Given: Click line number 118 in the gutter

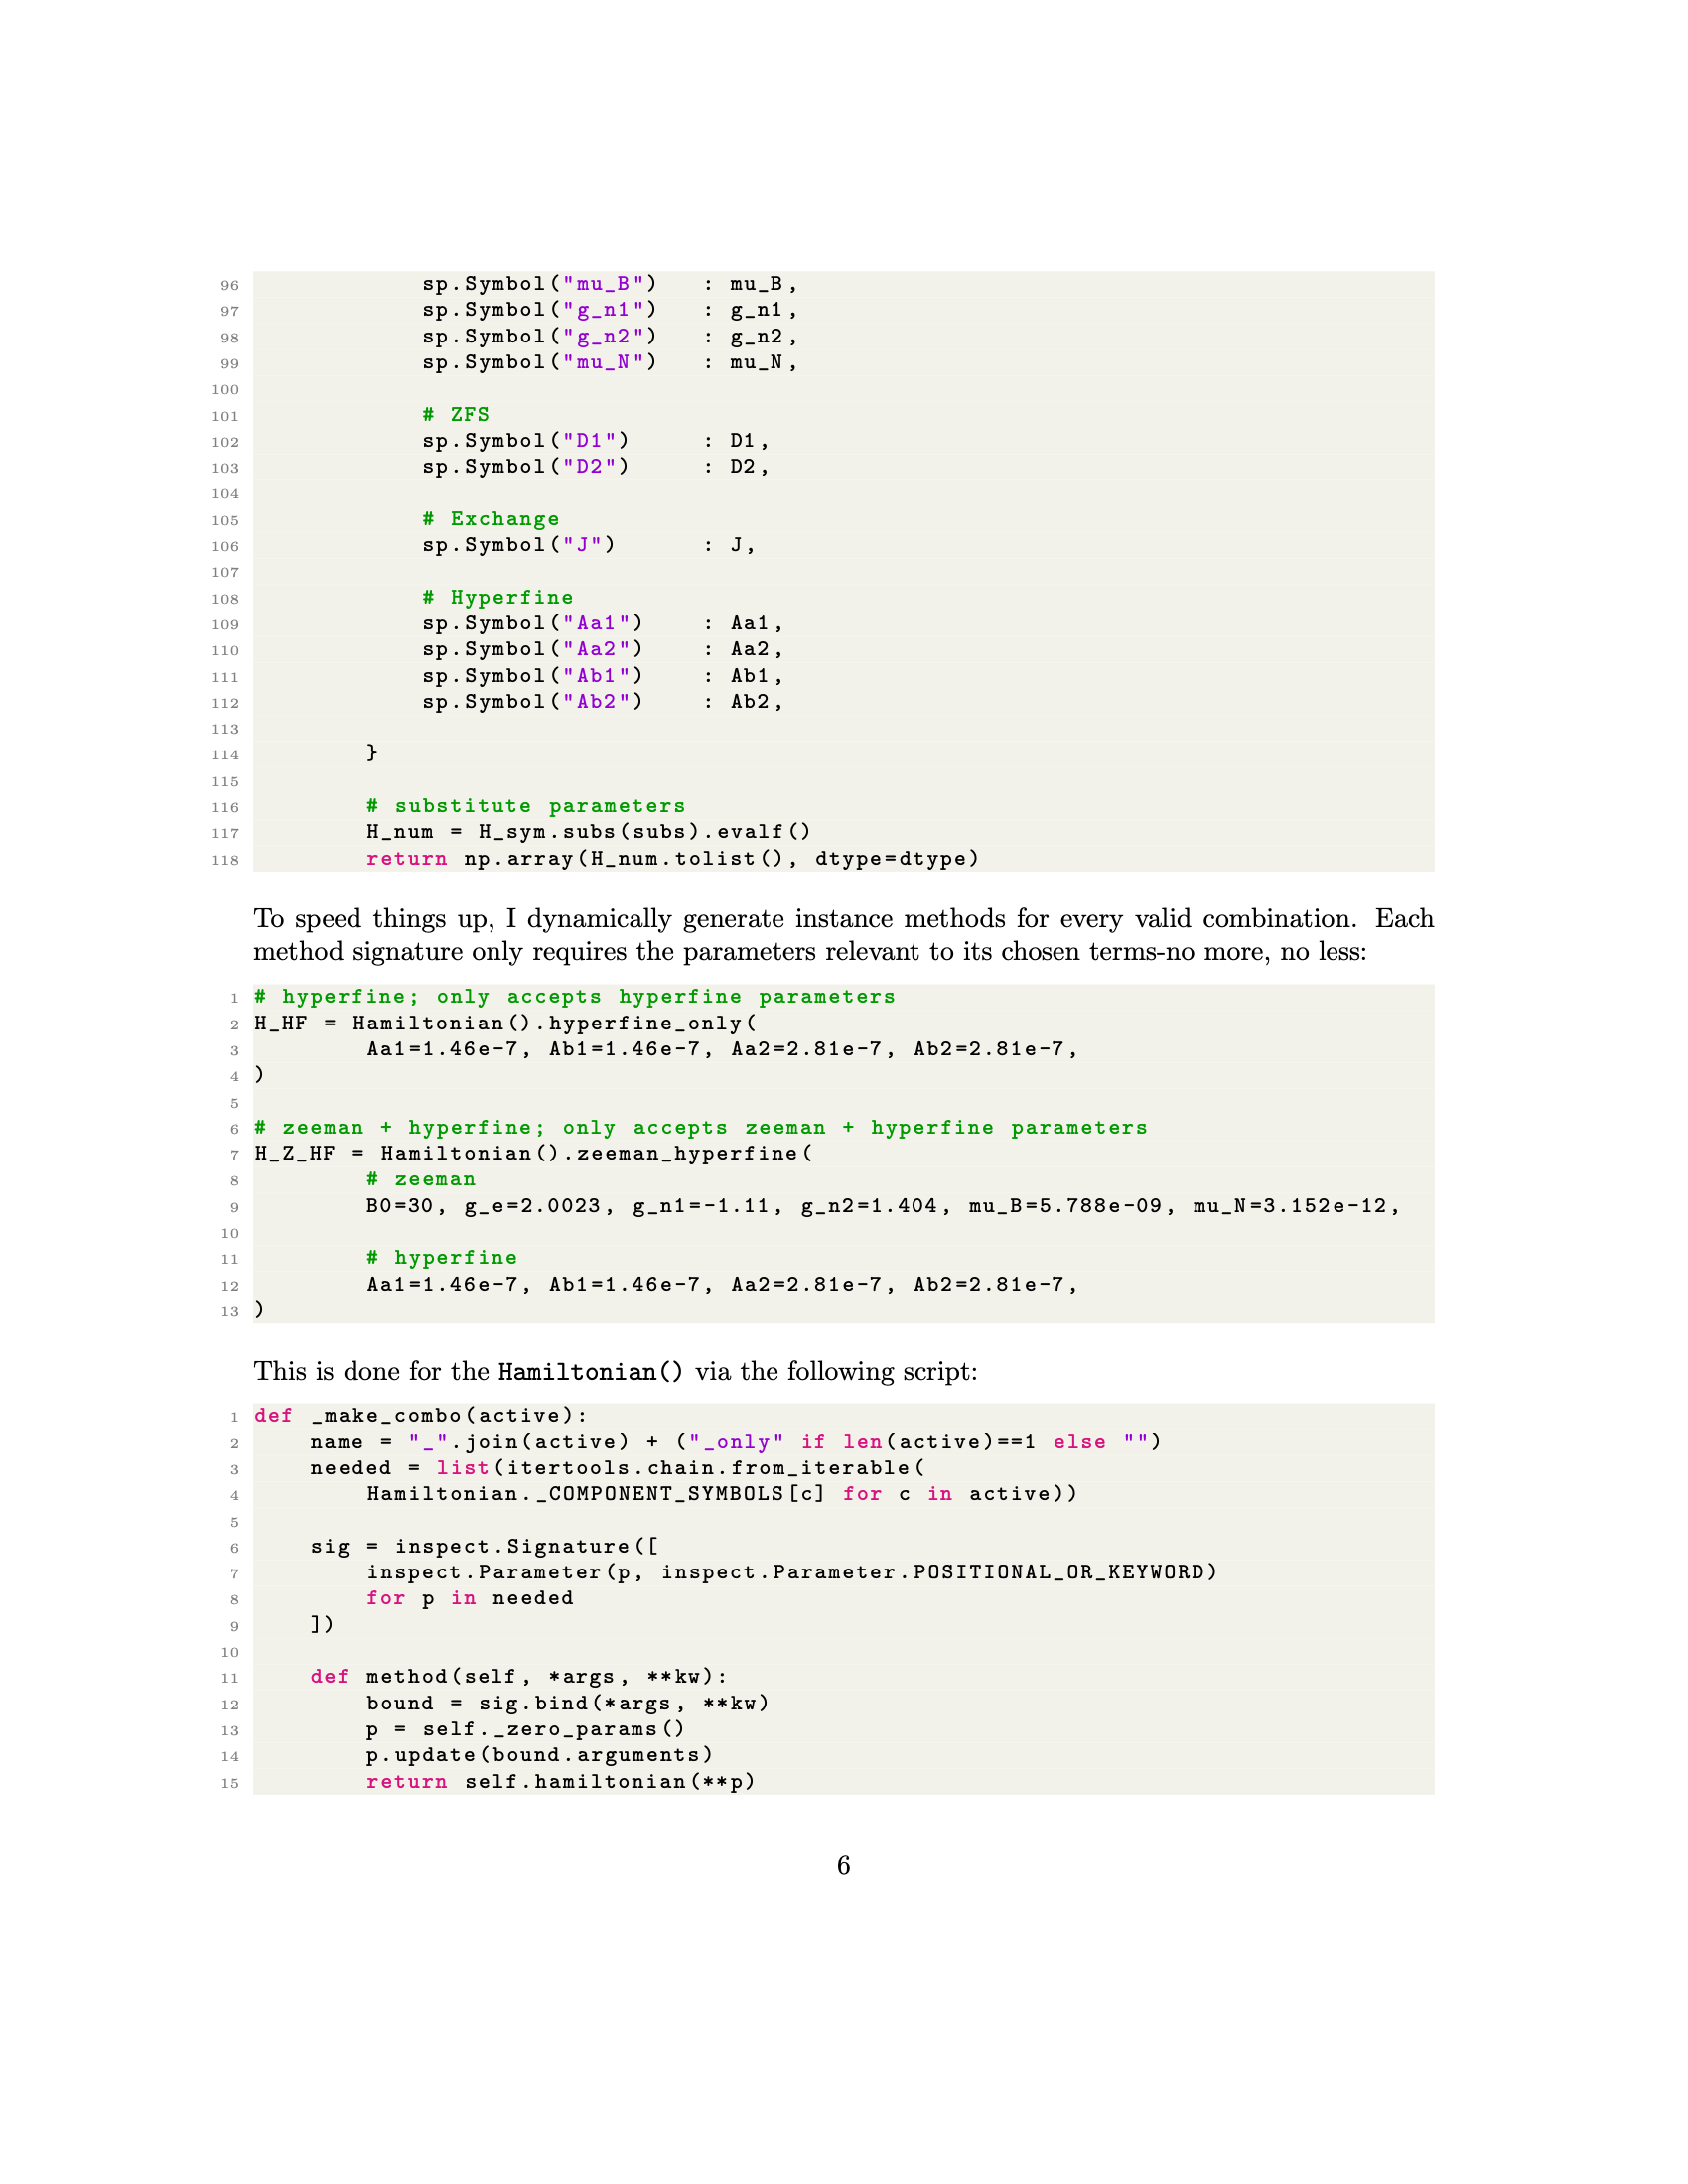Looking at the screenshot, I should click(226, 860).
